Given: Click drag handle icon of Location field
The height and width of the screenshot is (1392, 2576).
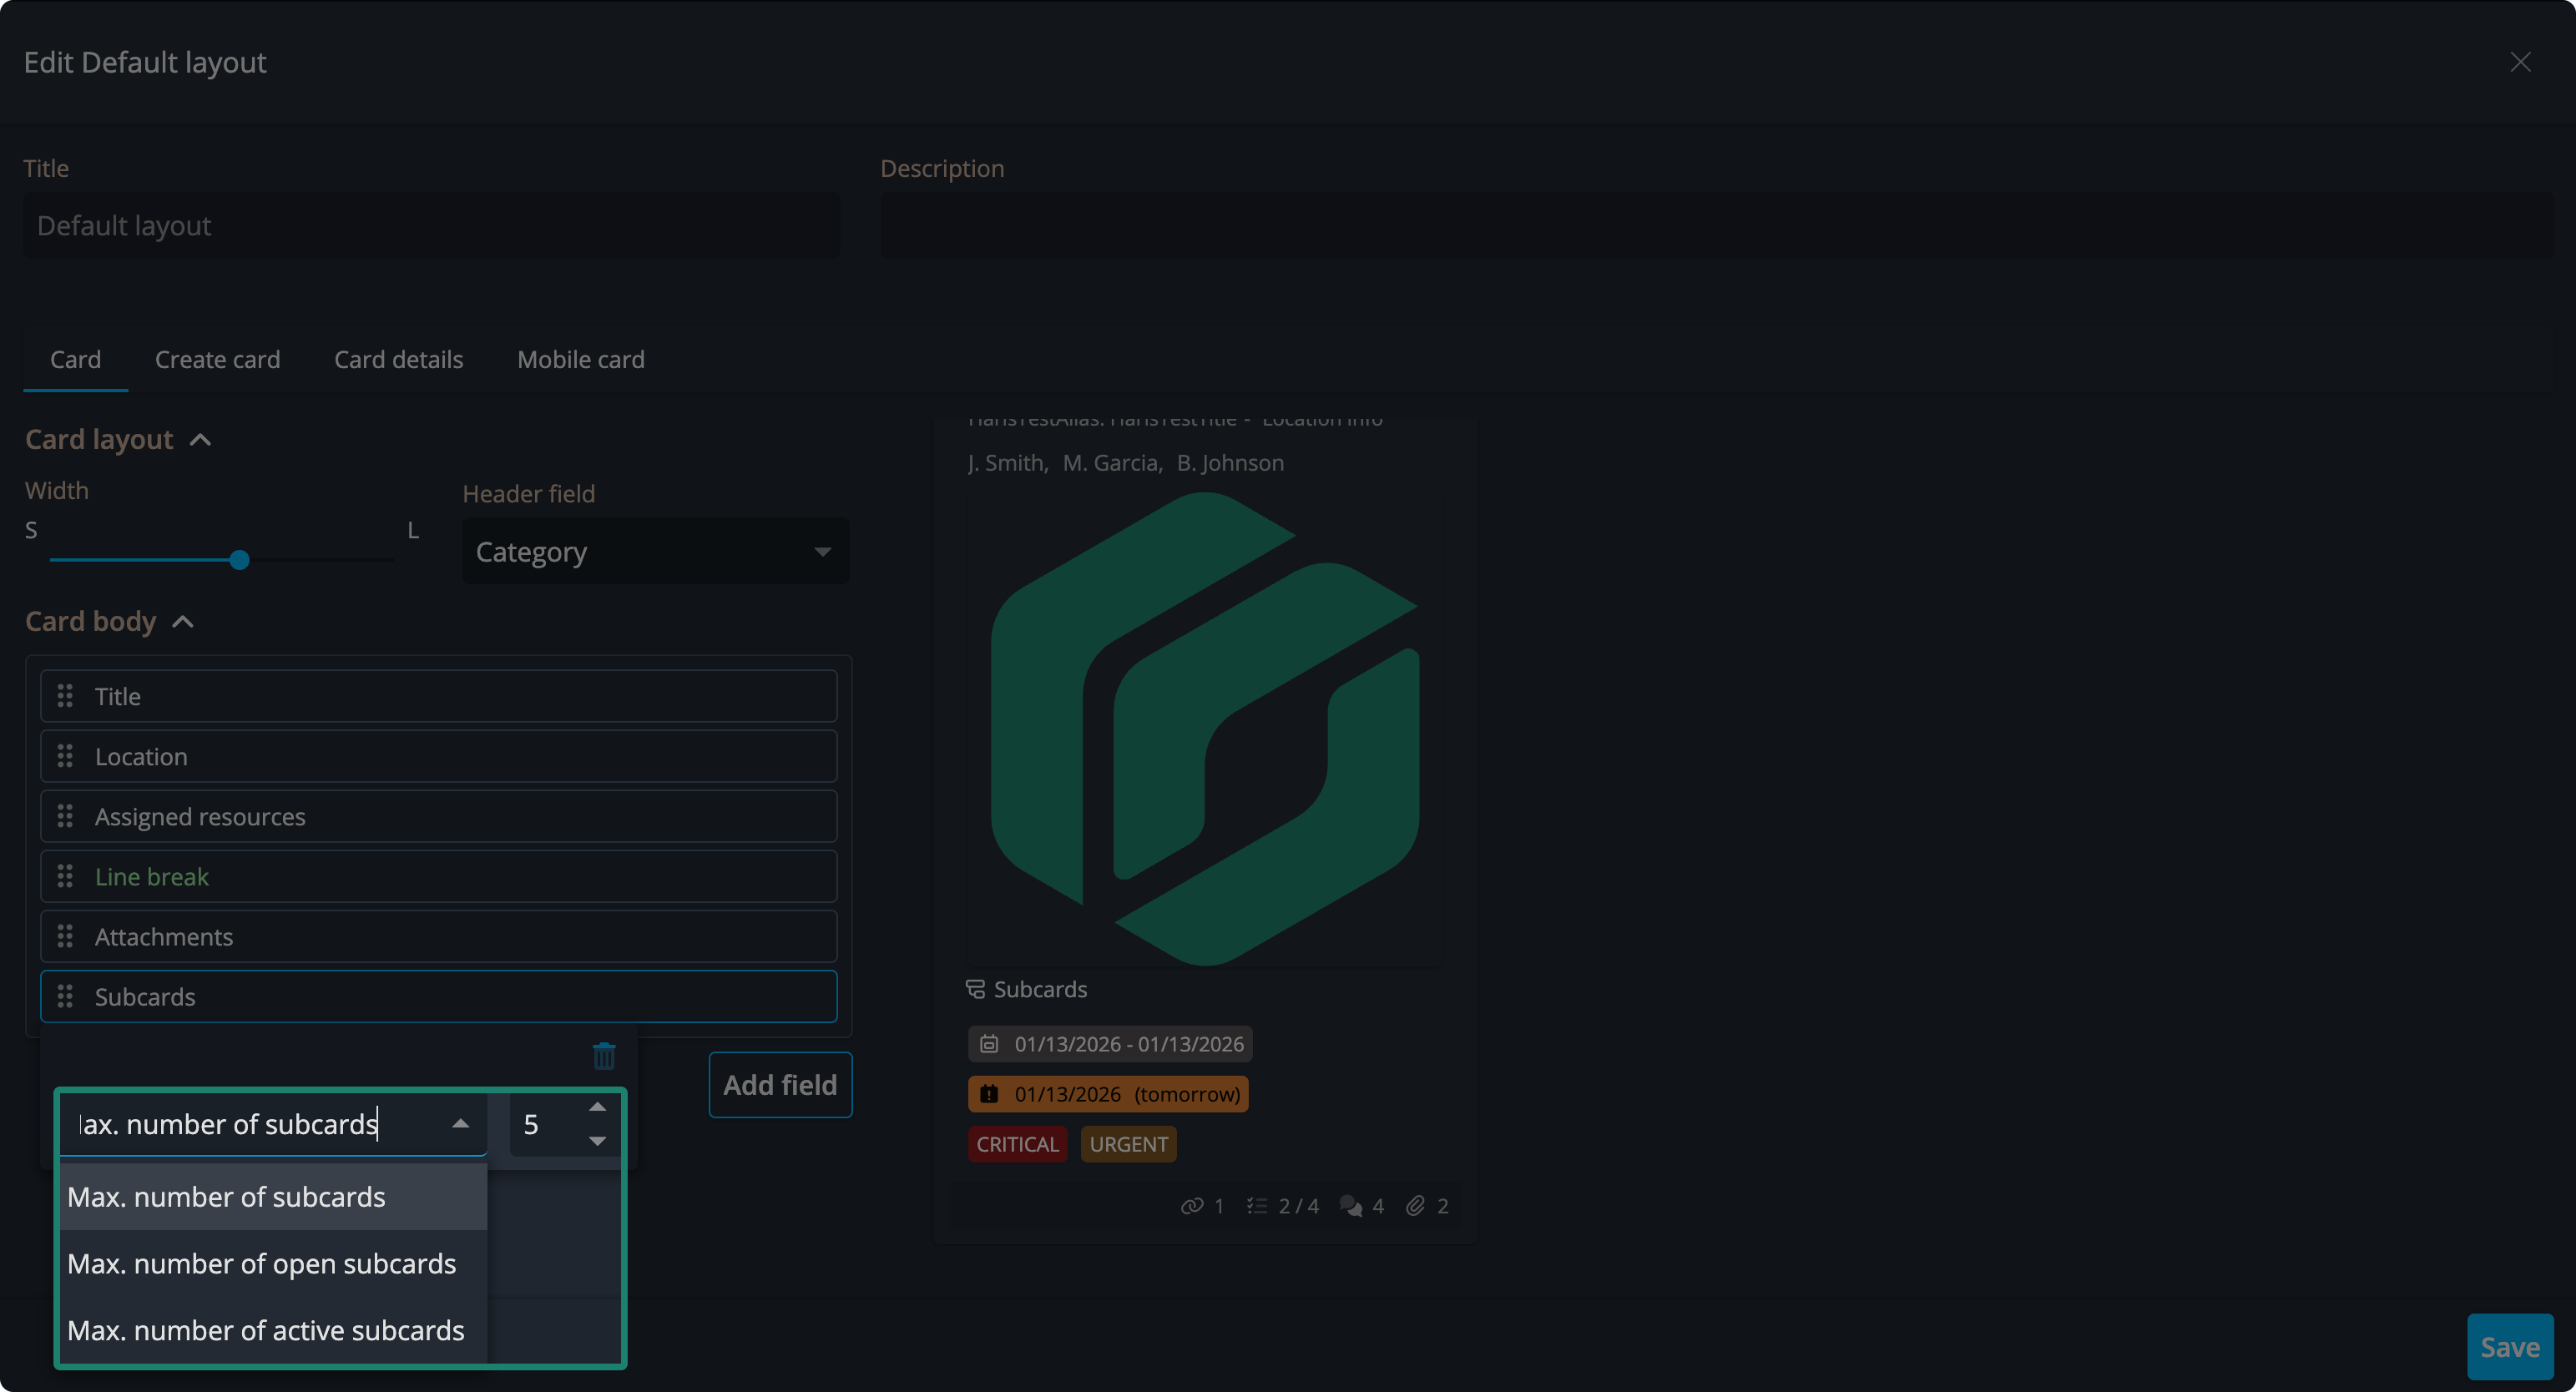Looking at the screenshot, I should (x=65, y=756).
